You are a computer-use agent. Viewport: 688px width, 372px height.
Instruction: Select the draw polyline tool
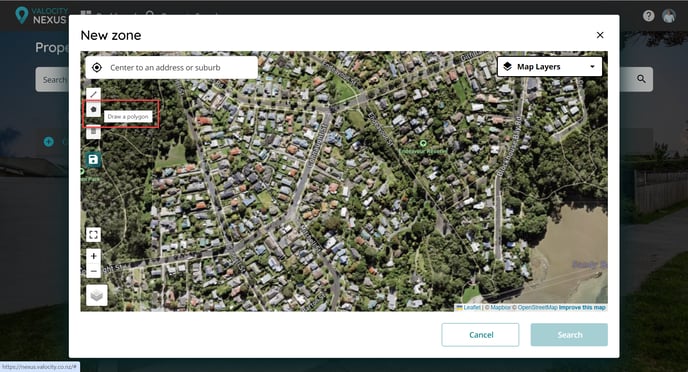(x=93, y=94)
